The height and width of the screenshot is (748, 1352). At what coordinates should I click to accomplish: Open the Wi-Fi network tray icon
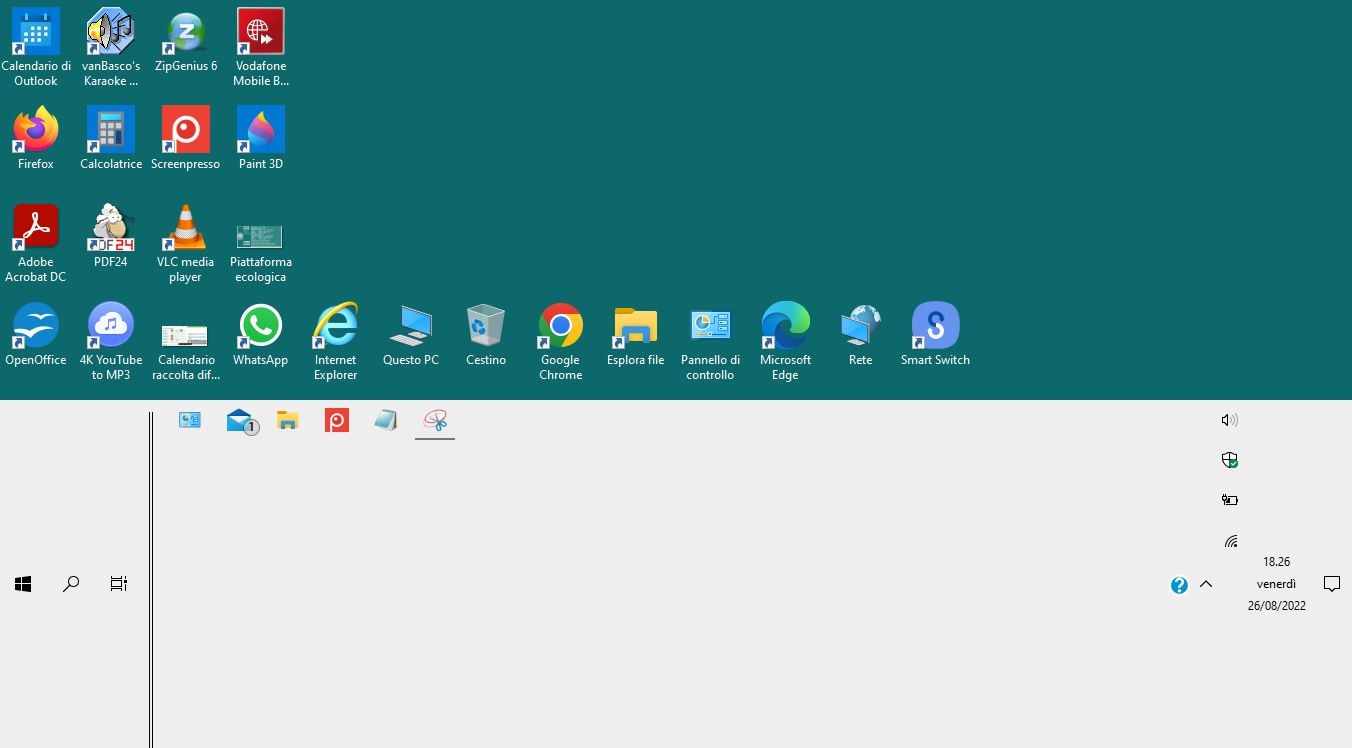[x=1230, y=541]
